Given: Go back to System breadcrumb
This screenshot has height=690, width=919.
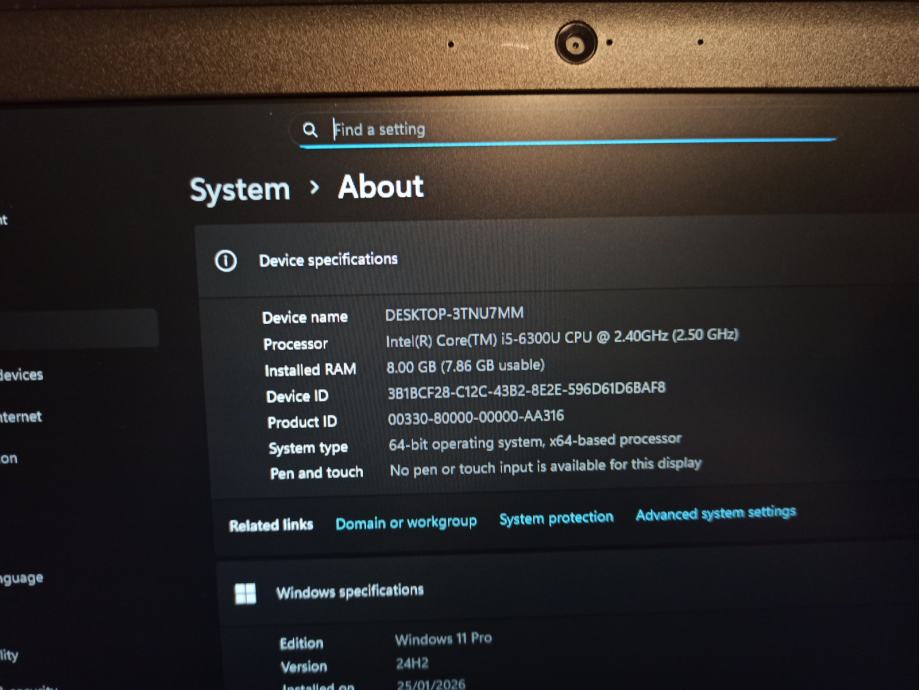Looking at the screenshot, I should click(240, 191).
